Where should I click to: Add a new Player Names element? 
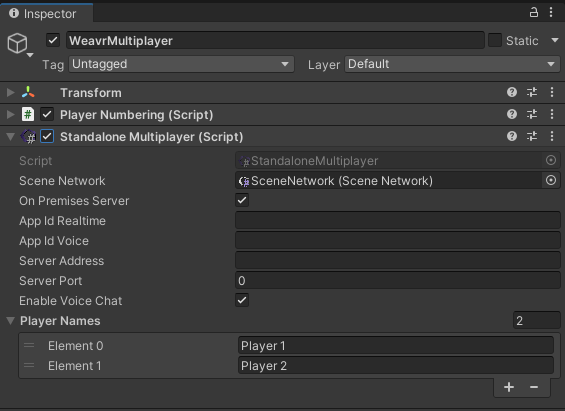click(509, 387)
